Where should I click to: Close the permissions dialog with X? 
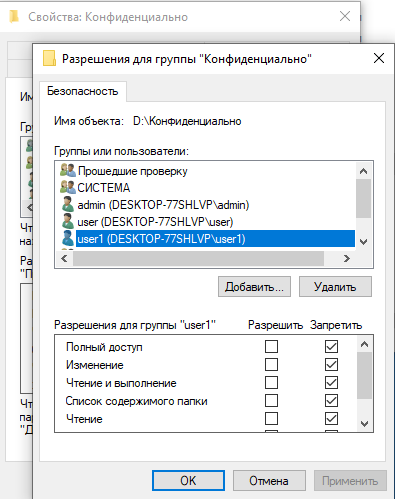coord(379,58)
